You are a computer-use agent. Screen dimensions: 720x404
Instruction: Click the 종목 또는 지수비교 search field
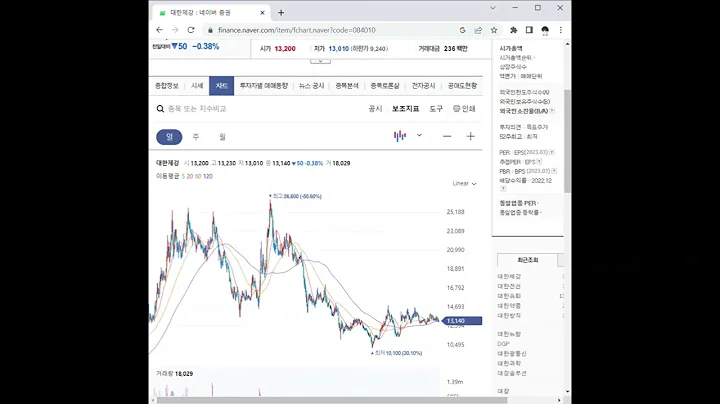(197, 109)
